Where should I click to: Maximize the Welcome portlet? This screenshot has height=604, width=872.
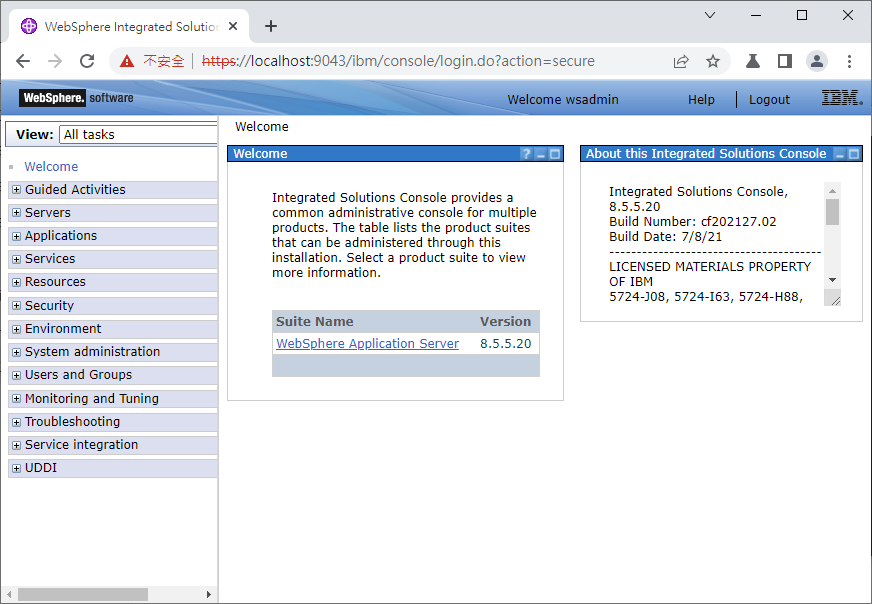(554, 154)
